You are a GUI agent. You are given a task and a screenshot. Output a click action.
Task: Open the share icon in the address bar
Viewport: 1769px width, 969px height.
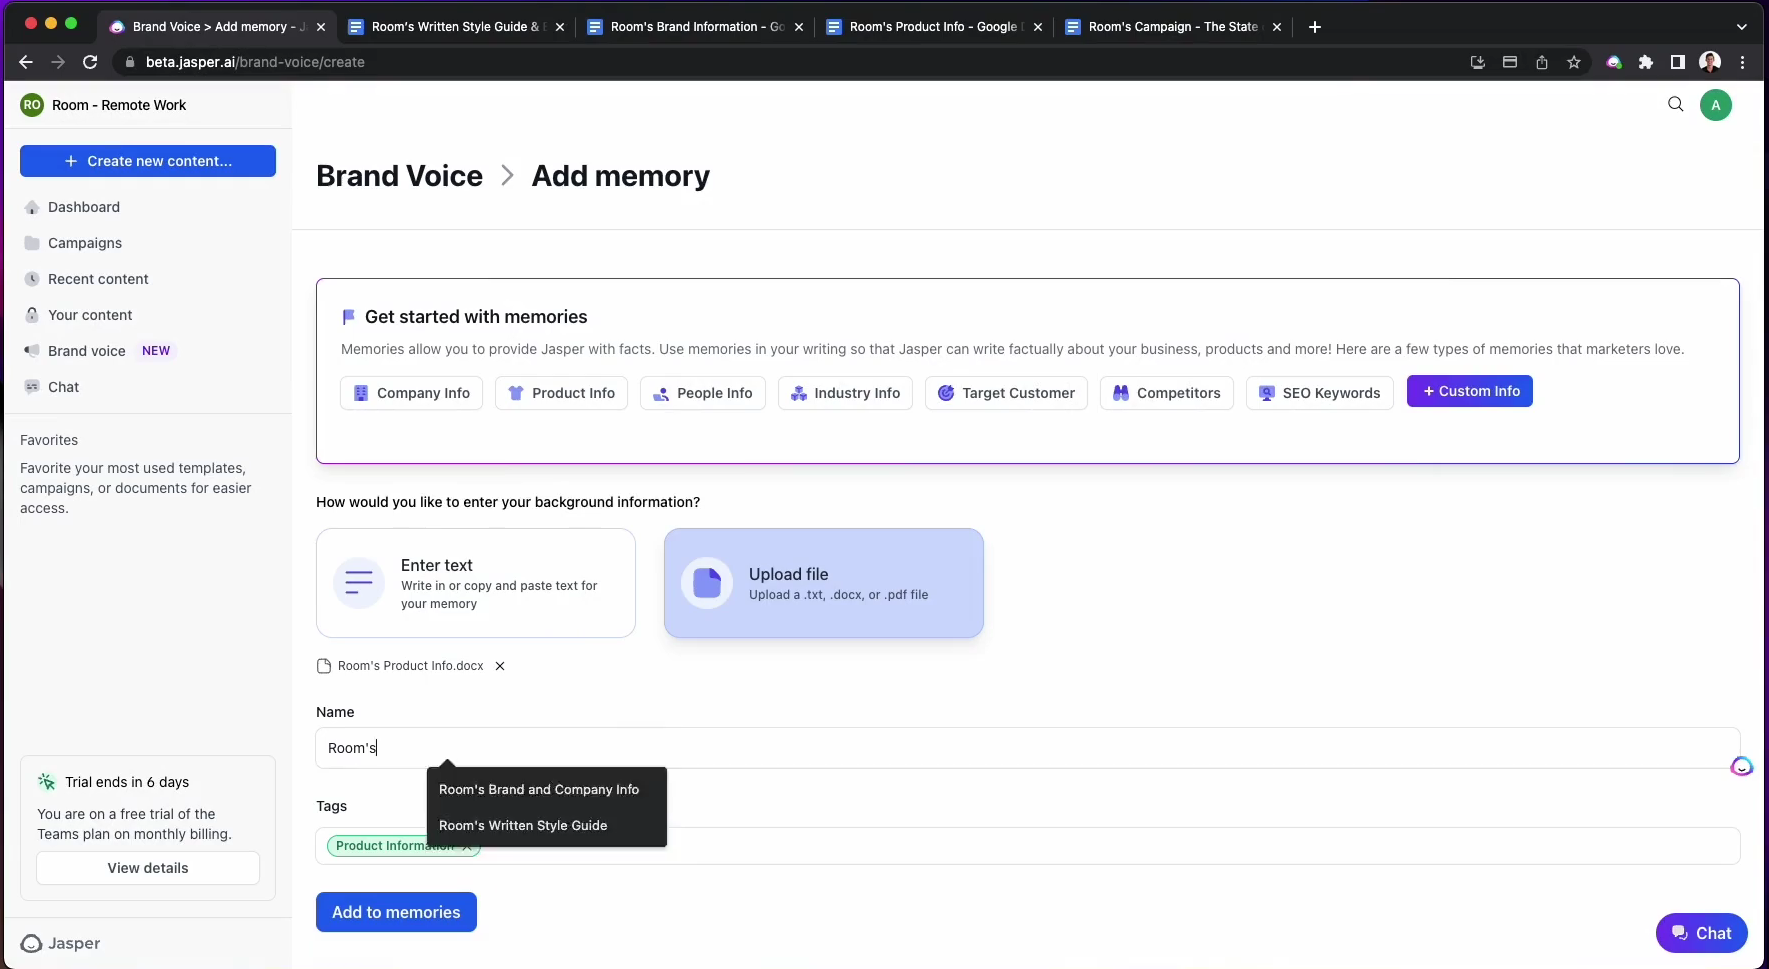pyautogui.click(x=1542, y=62)
